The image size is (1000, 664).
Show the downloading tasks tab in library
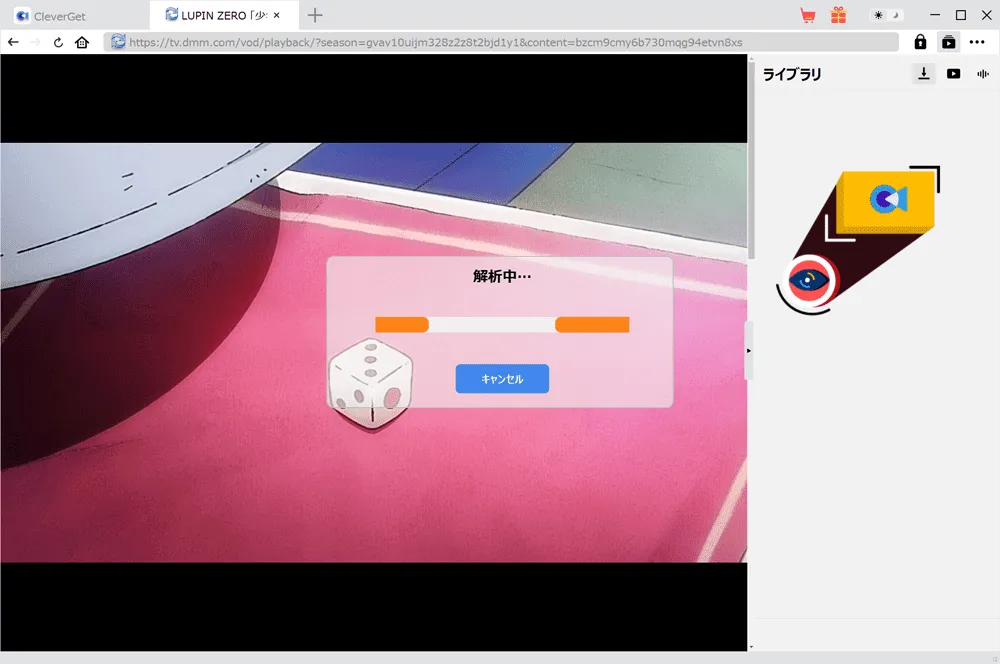click(x=923, y=74)
